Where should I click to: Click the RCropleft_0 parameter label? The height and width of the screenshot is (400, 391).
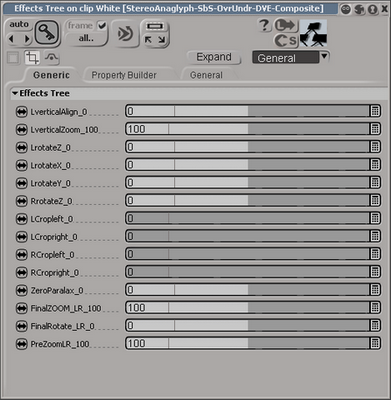tap(52, 255)
